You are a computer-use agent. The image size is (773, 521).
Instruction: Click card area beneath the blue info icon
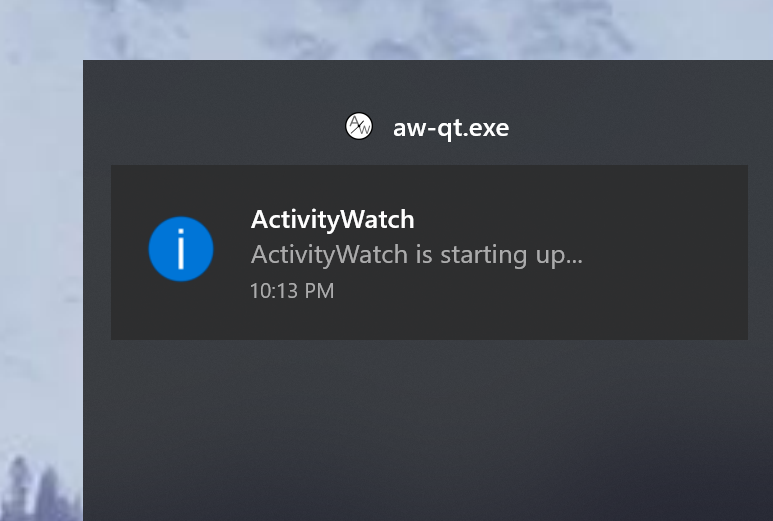[181, 311]
